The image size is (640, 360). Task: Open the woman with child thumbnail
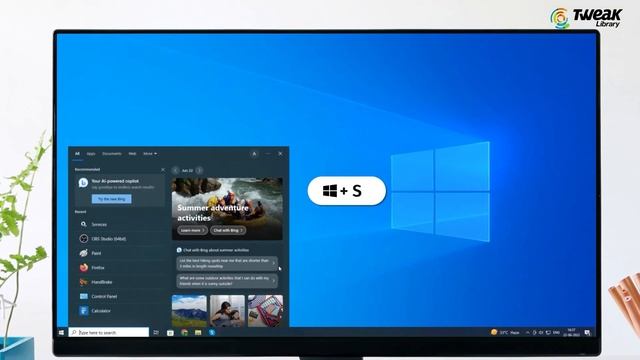[x=227, y=311]
